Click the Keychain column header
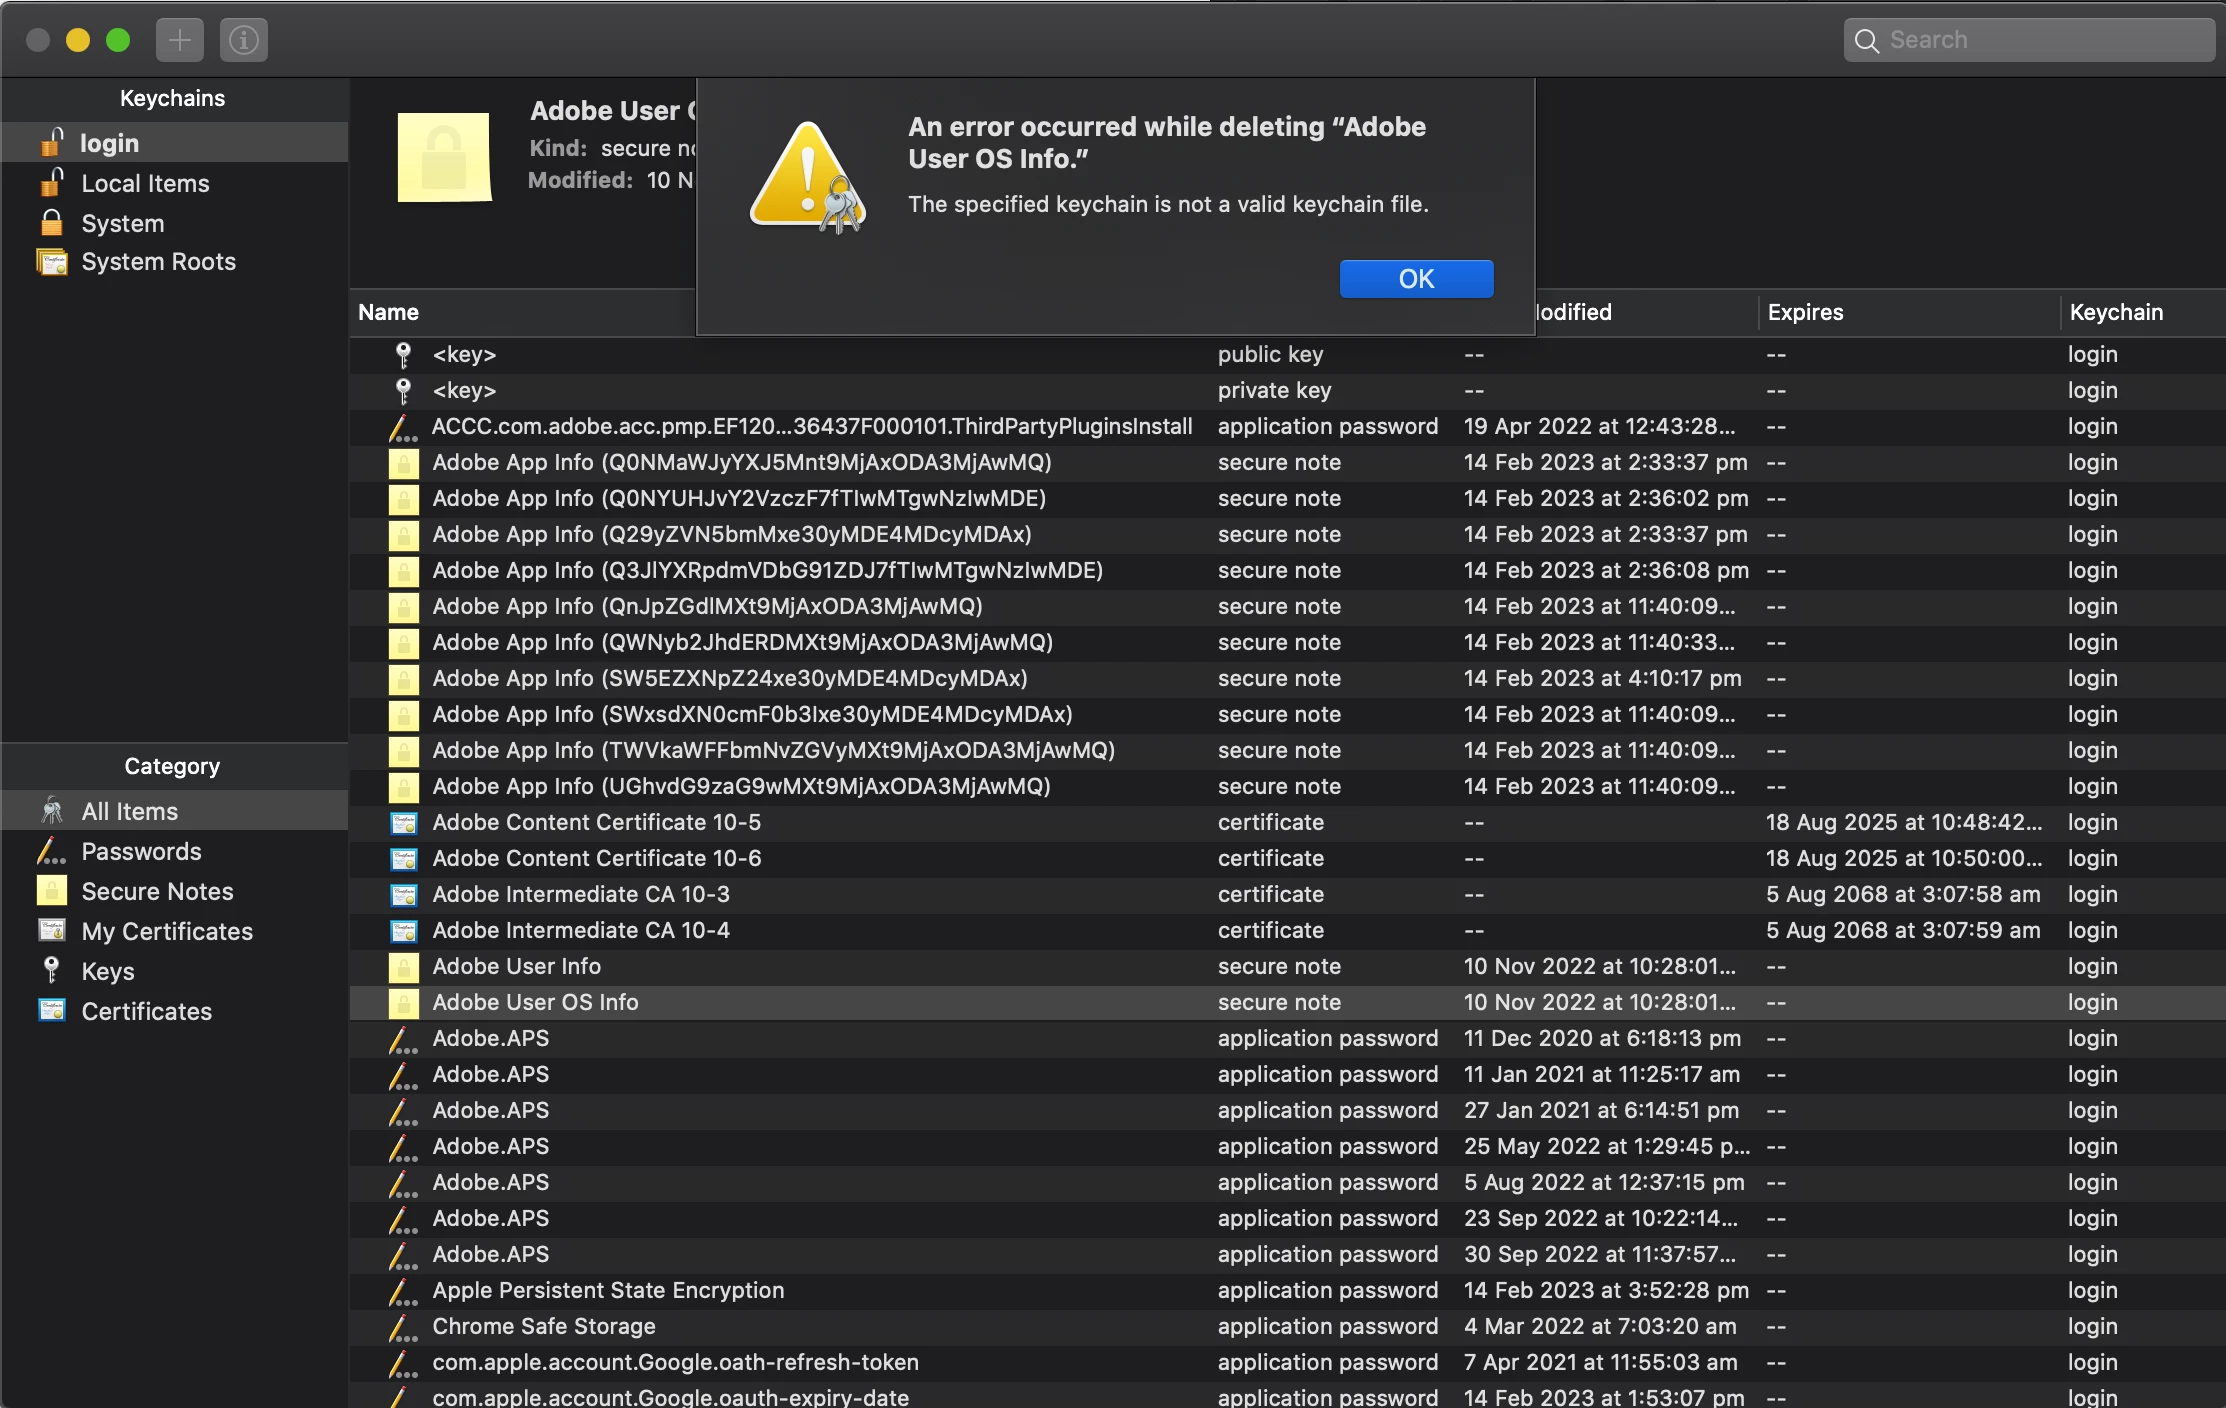 point(2116,312)
